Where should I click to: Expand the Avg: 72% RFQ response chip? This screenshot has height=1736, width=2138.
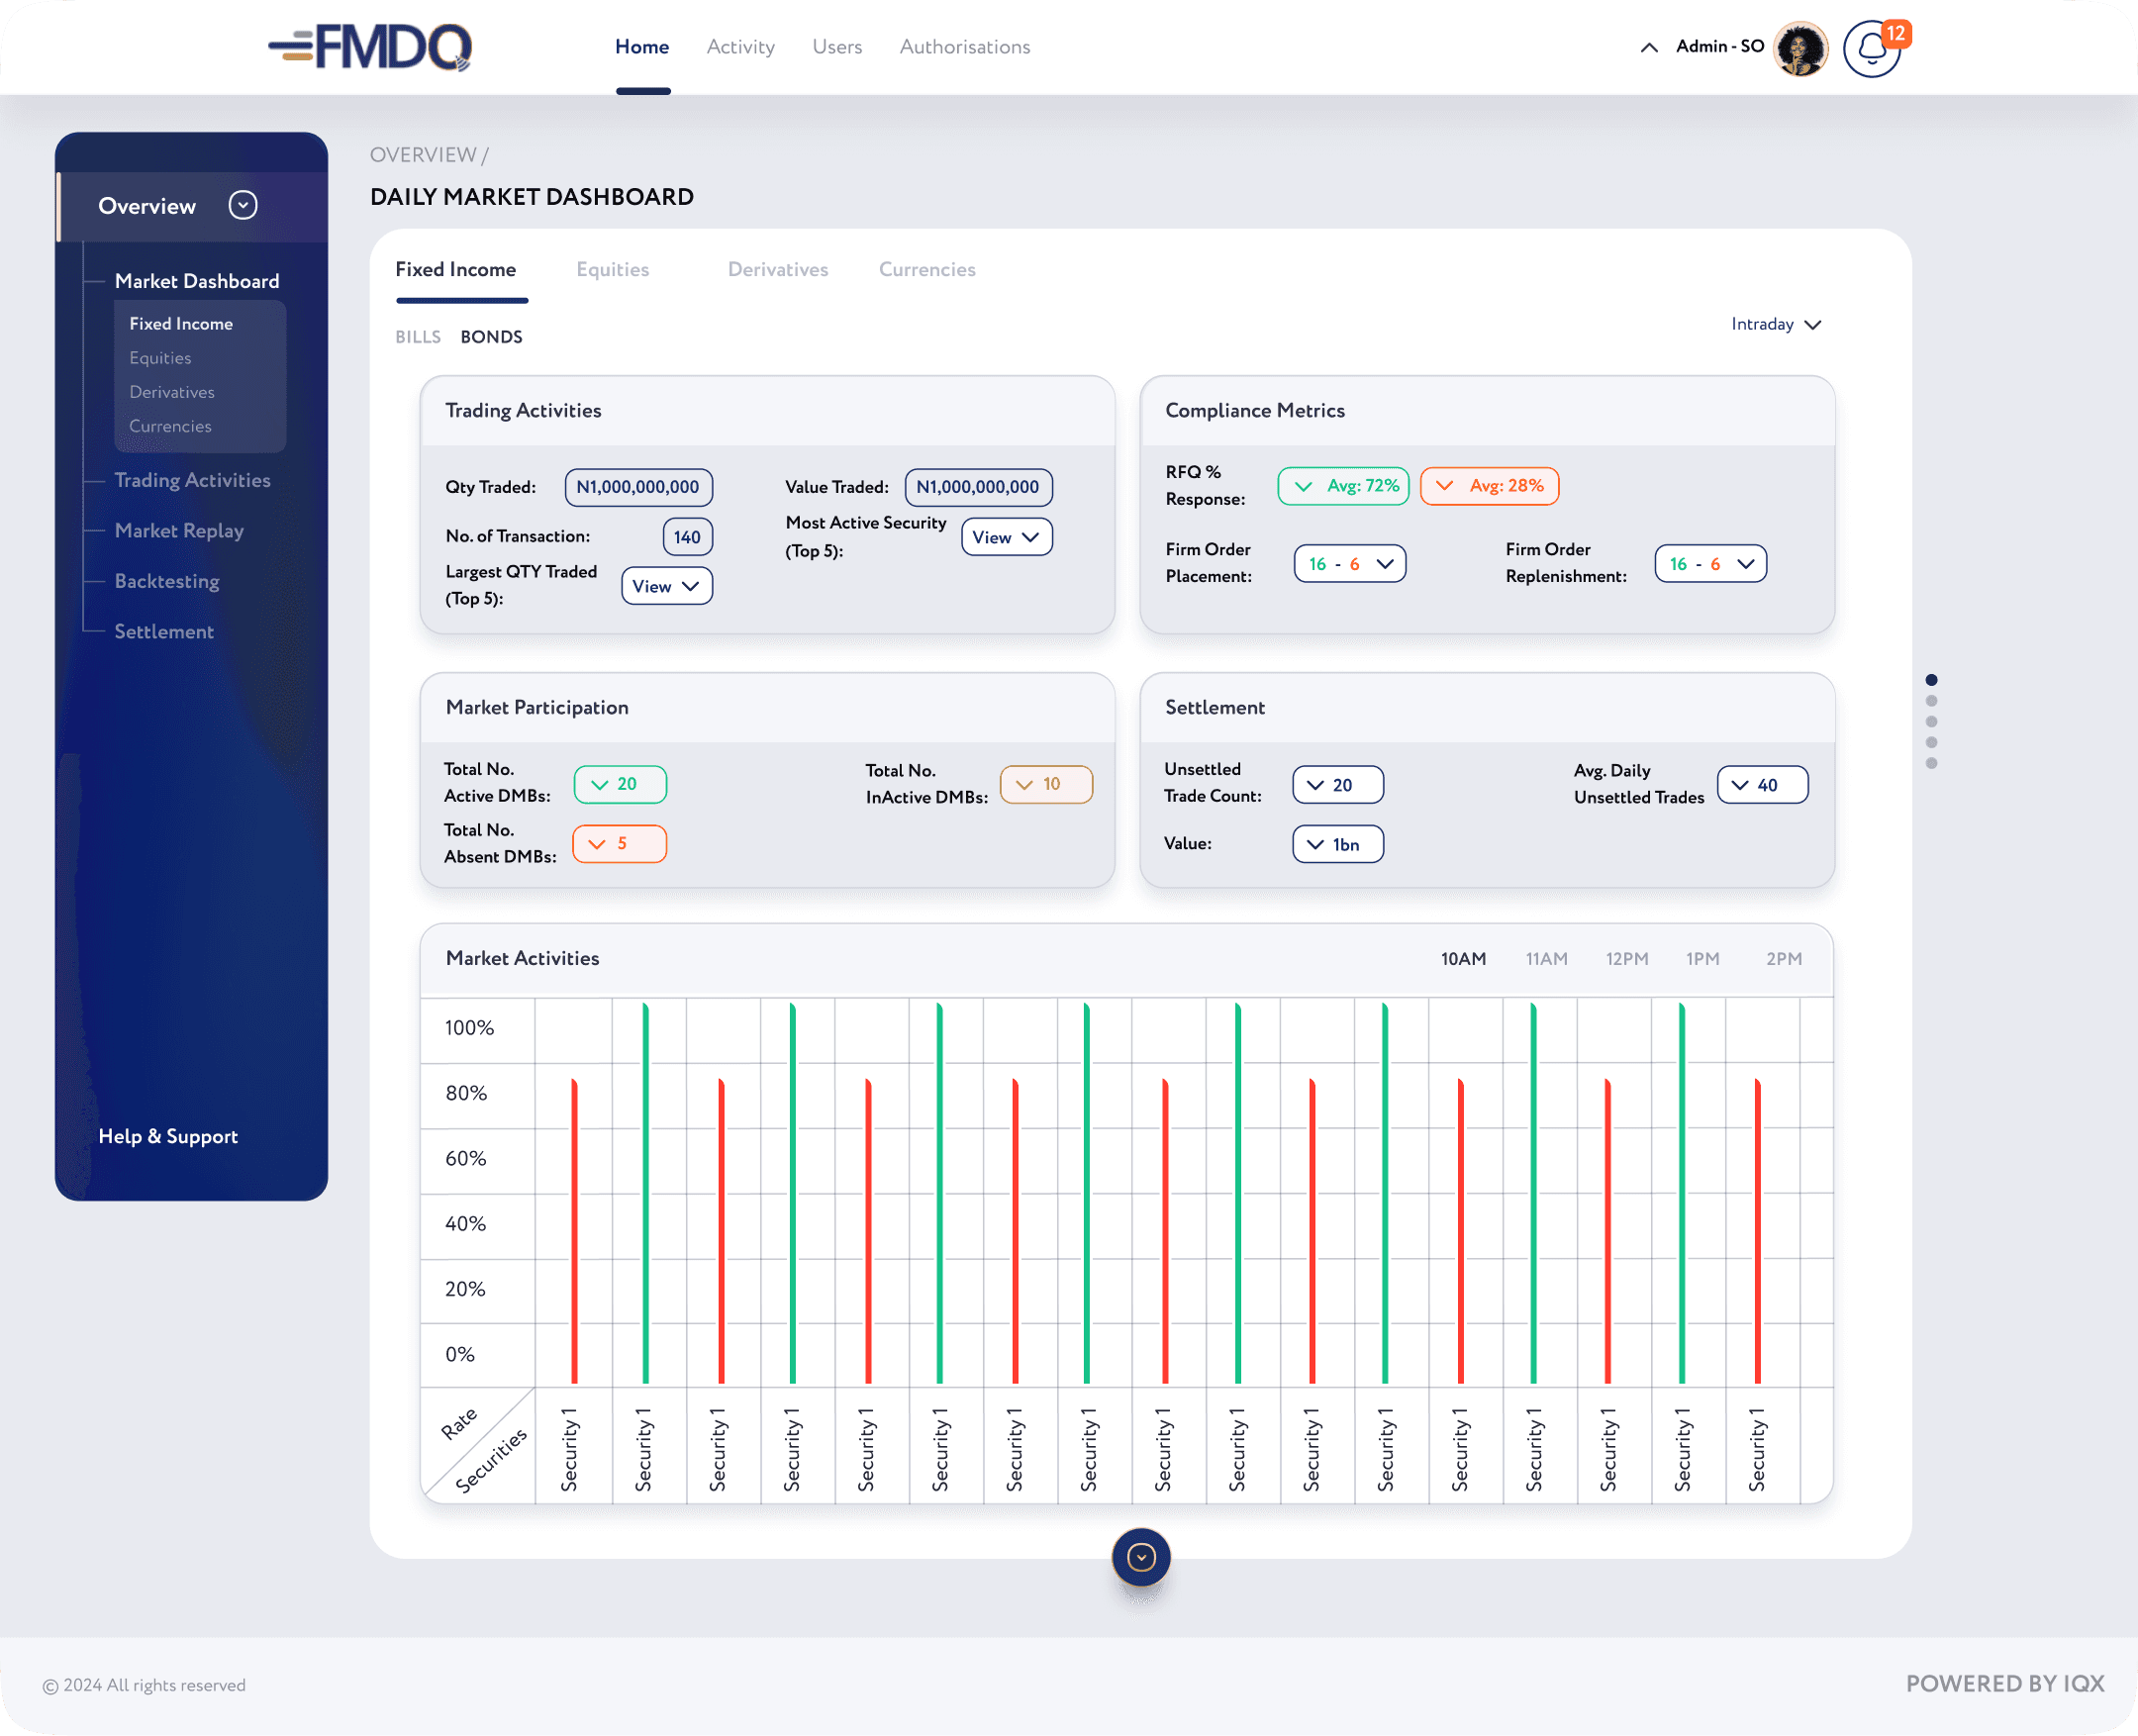coord(1343,486)
